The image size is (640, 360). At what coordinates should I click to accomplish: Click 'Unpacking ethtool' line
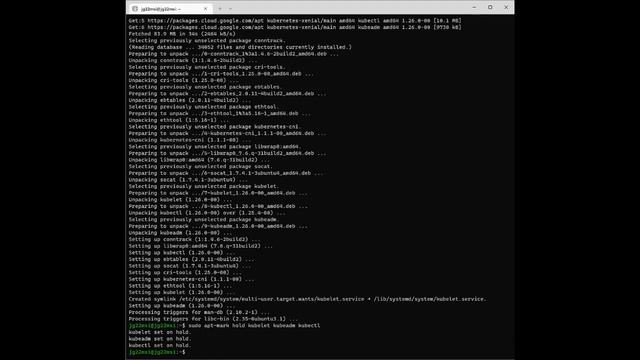pyautogui.click(x=179, y=120)
